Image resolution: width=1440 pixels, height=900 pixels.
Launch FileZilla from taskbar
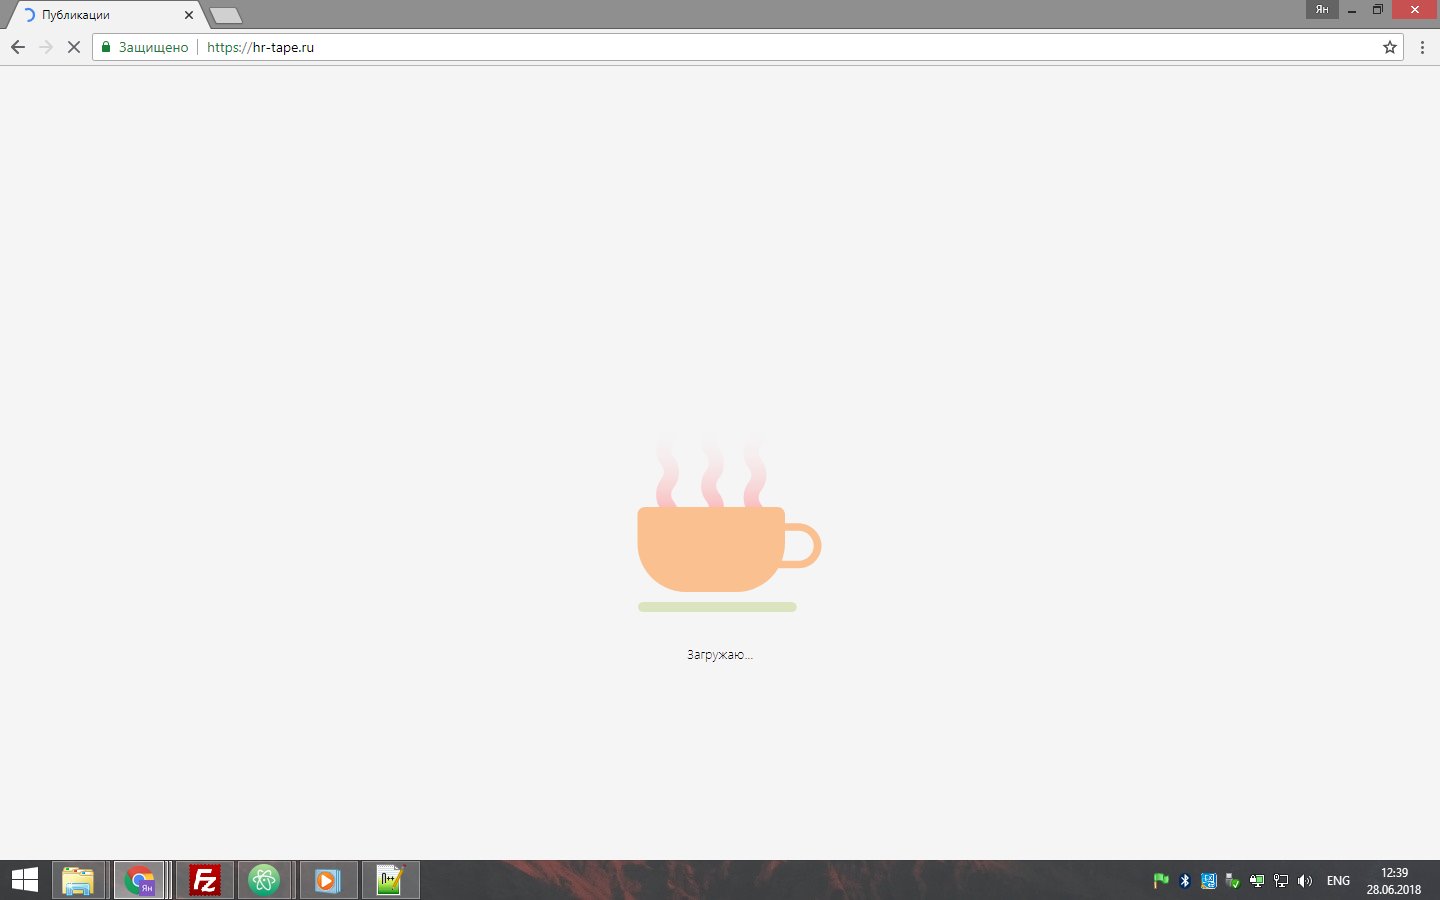point(204,880)
